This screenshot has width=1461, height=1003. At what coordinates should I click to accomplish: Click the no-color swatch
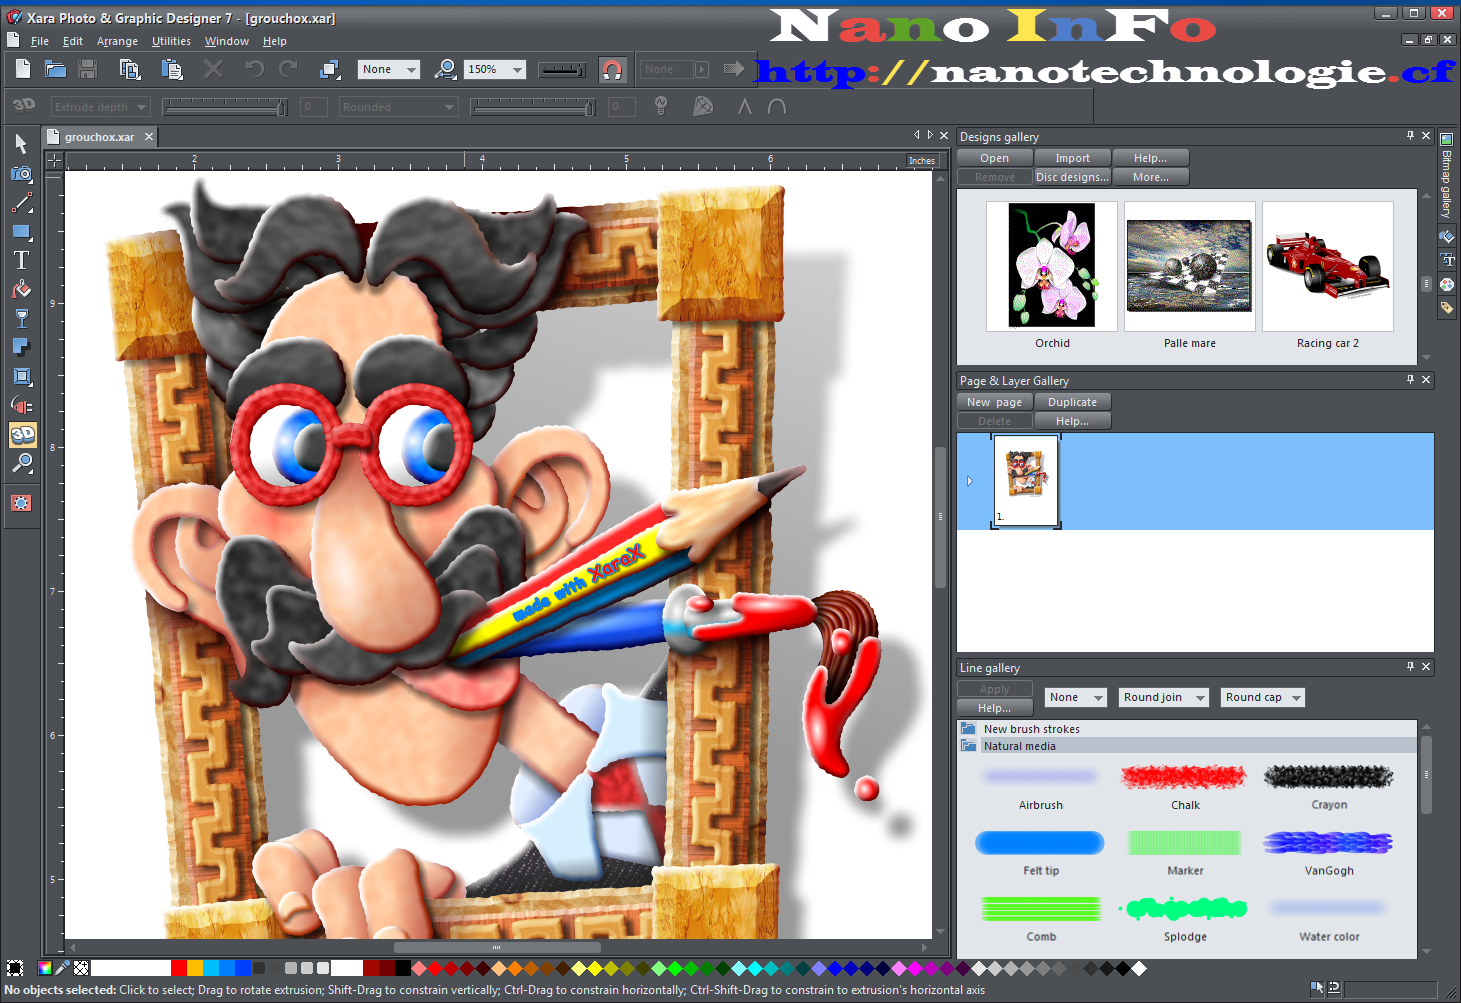coord(81,968)
